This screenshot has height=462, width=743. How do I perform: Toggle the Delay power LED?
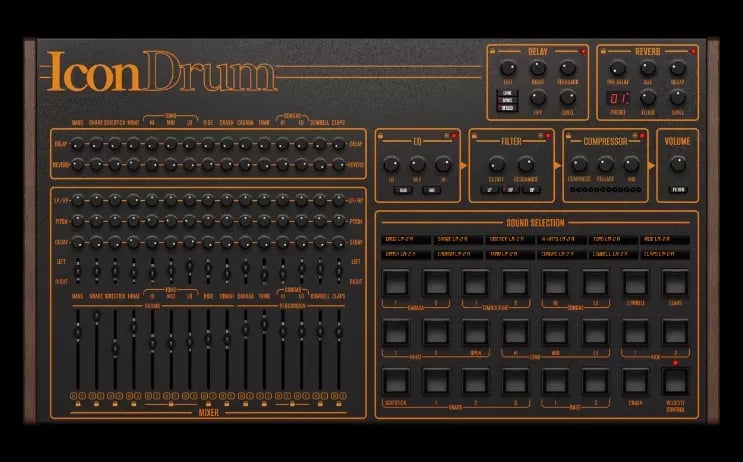coord(583,51)
